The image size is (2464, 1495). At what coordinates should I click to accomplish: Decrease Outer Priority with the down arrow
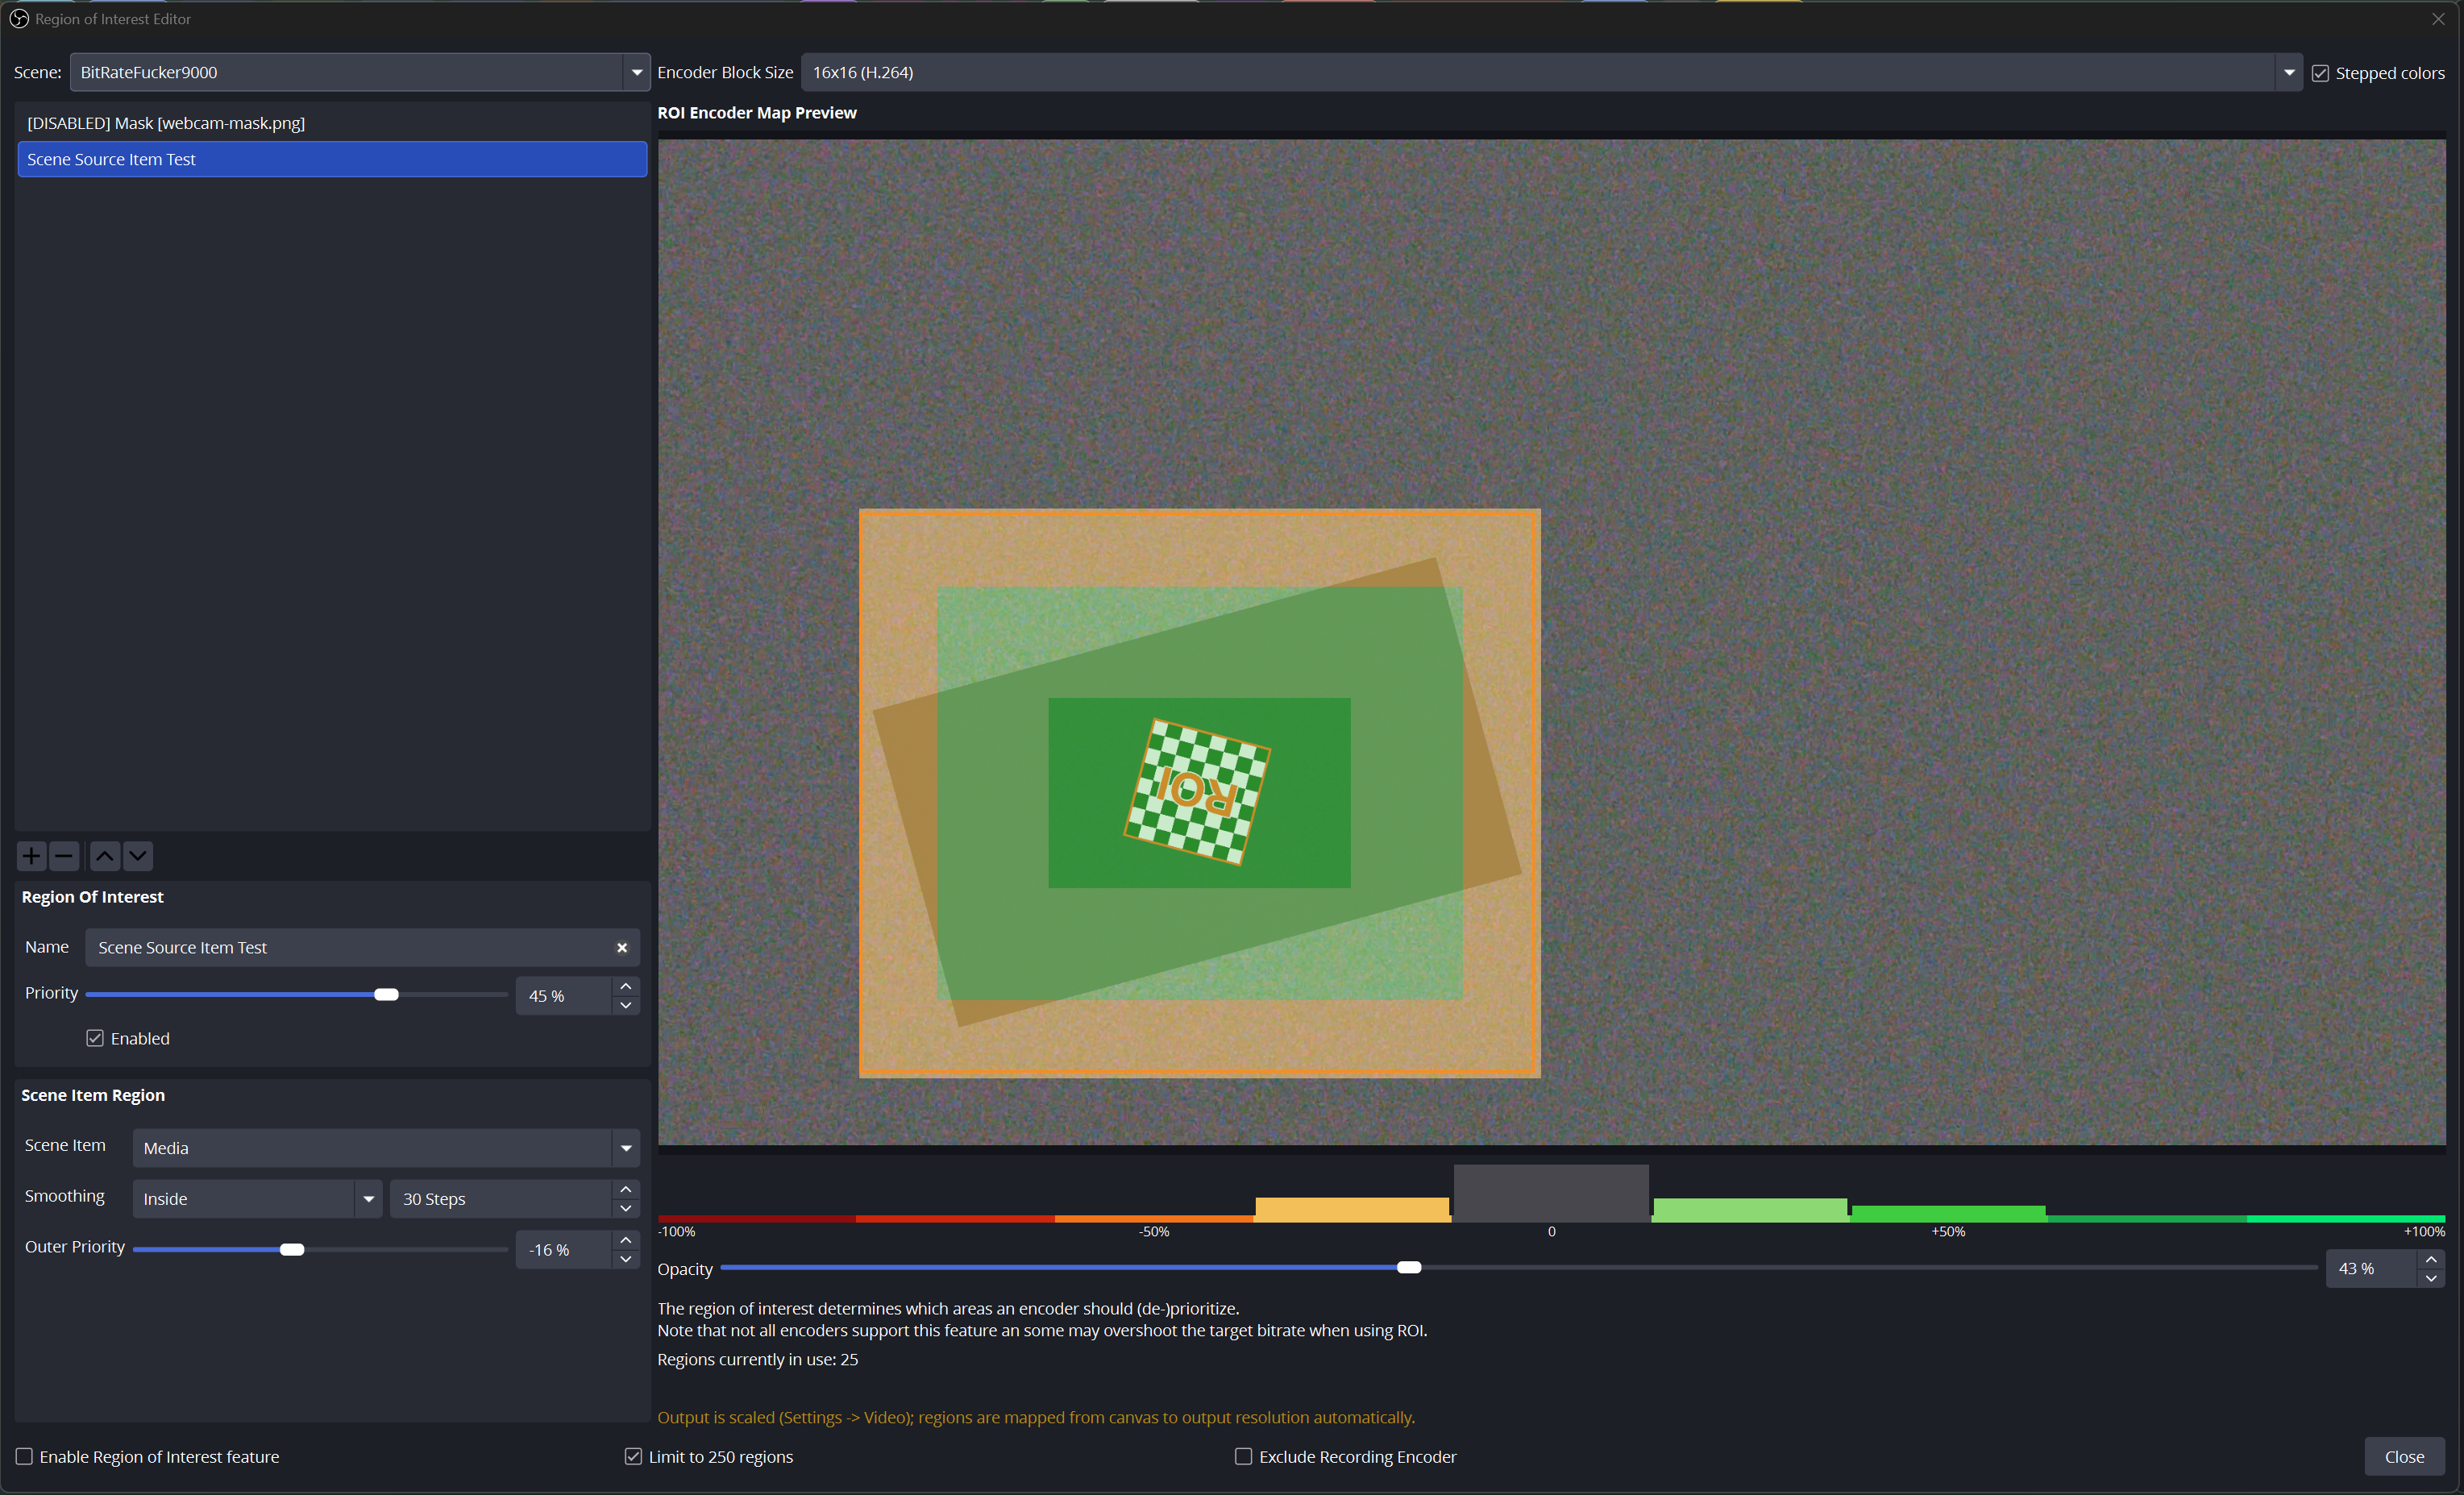[x=626, y=1259]
